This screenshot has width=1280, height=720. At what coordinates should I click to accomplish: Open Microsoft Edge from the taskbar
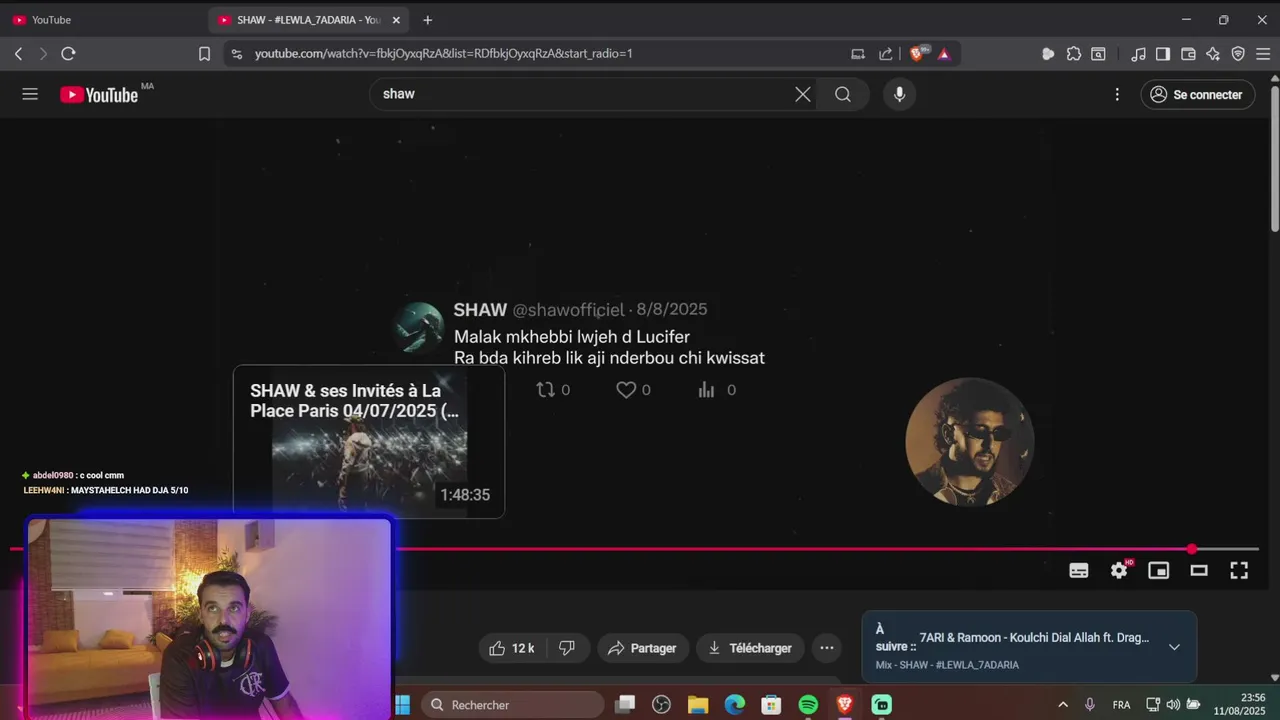[x=735, y=705]
